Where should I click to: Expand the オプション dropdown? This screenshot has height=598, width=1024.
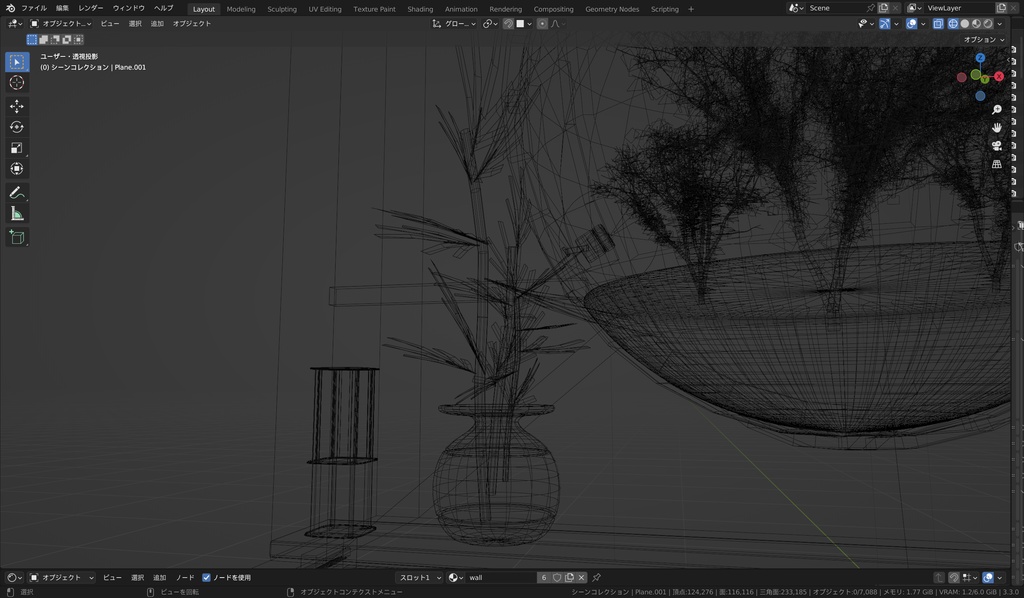[x=984, y=40]
